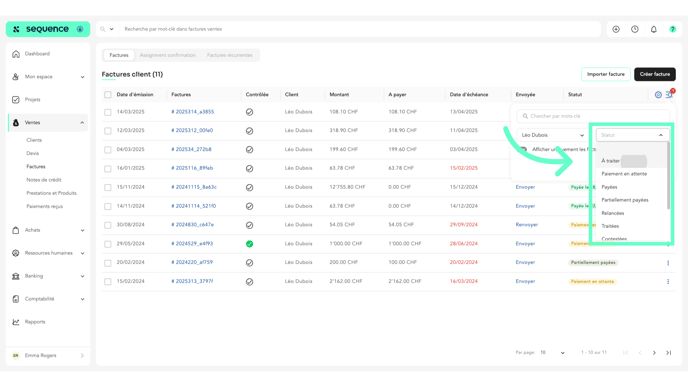Choose Paiement en attente status option
Screen dimensions: 688x387
pyautogui.click(x=624, y=174)
